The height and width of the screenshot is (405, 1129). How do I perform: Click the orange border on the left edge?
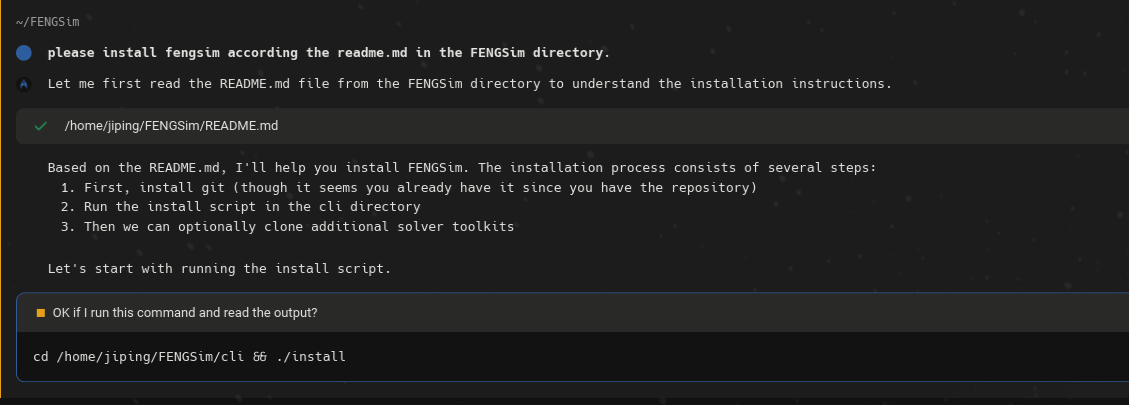tap(2, 200)
